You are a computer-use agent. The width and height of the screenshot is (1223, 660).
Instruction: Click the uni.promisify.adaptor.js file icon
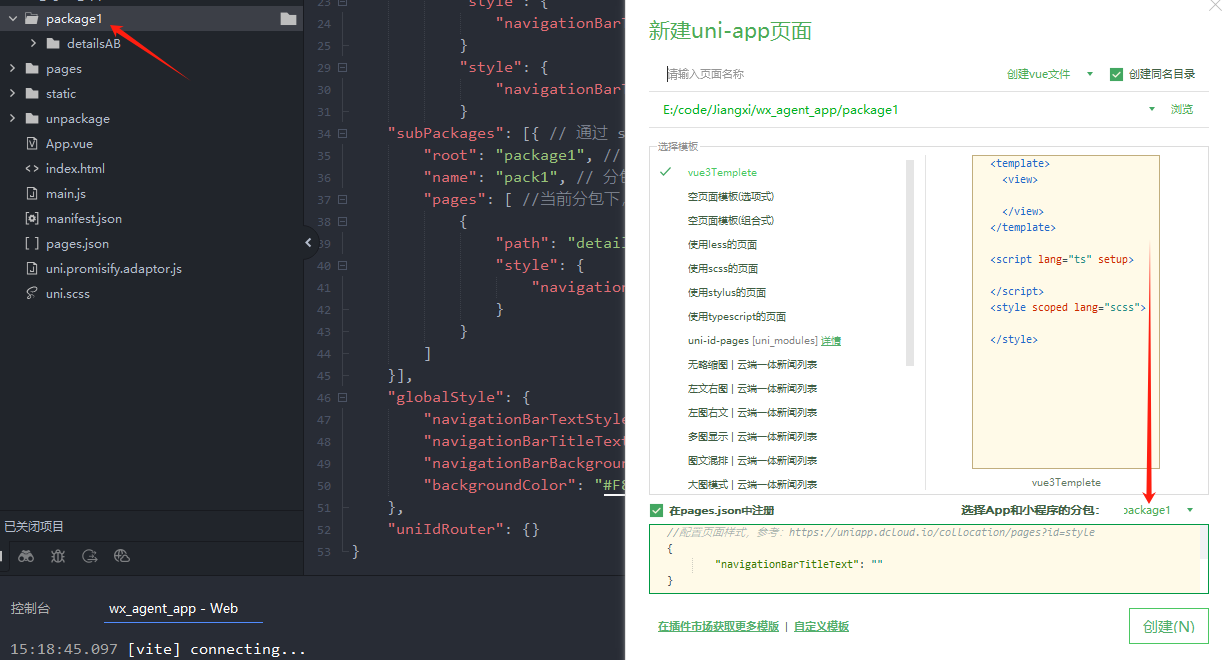31,269
